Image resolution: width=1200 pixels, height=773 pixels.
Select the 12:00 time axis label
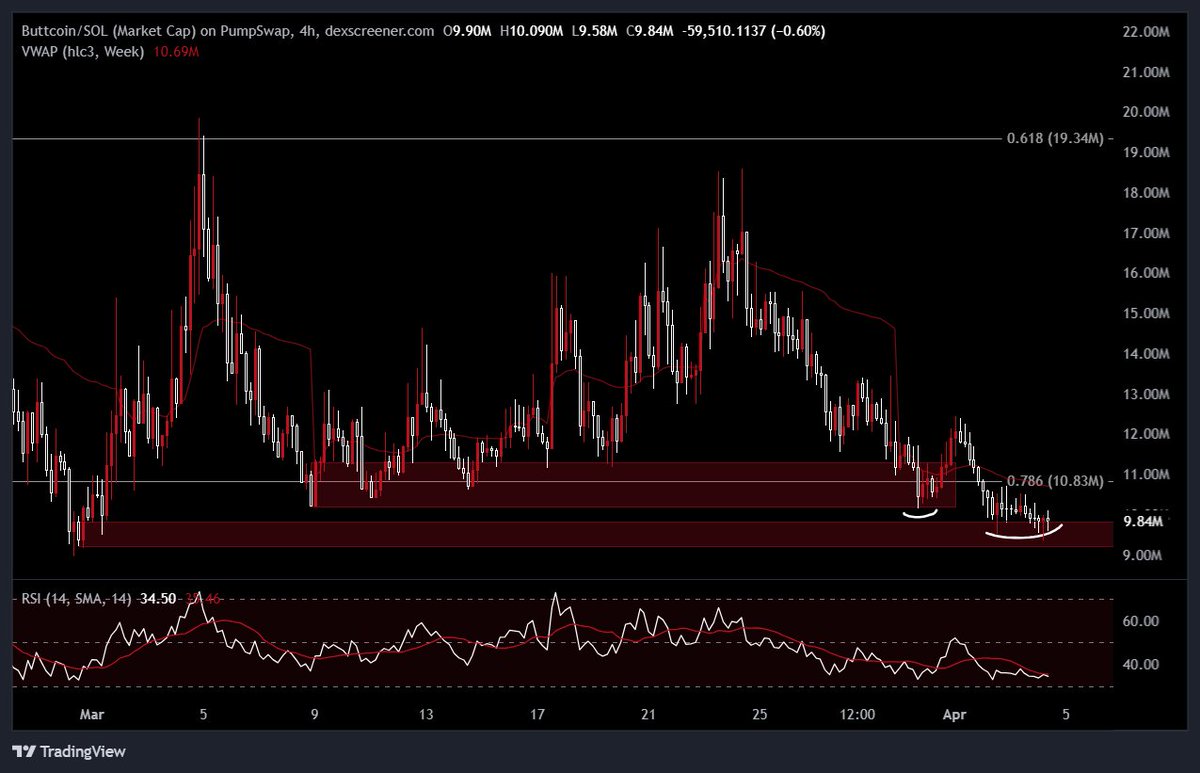point(858,715)
